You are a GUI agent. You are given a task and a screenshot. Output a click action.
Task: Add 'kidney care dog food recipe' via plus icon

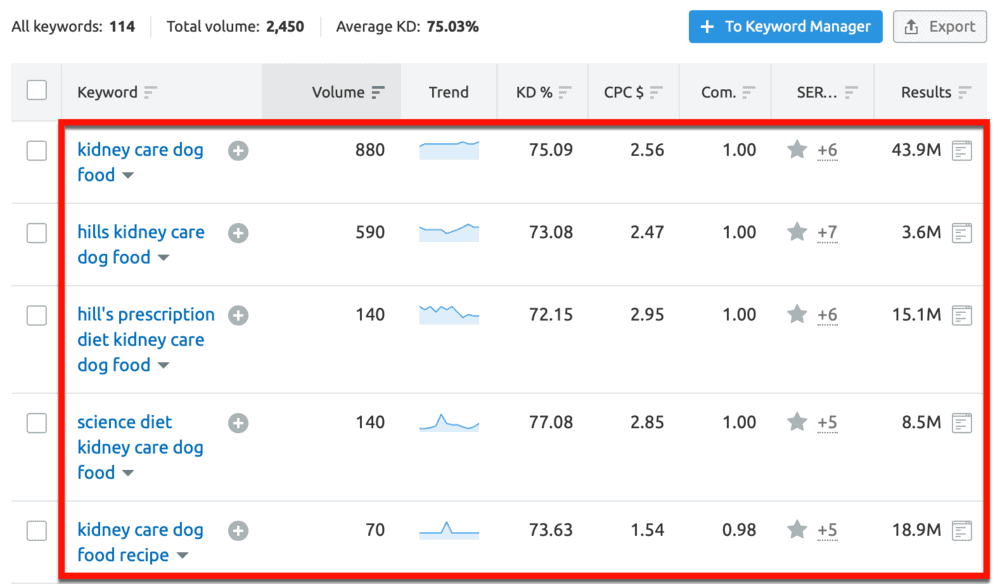pos(238,530)
